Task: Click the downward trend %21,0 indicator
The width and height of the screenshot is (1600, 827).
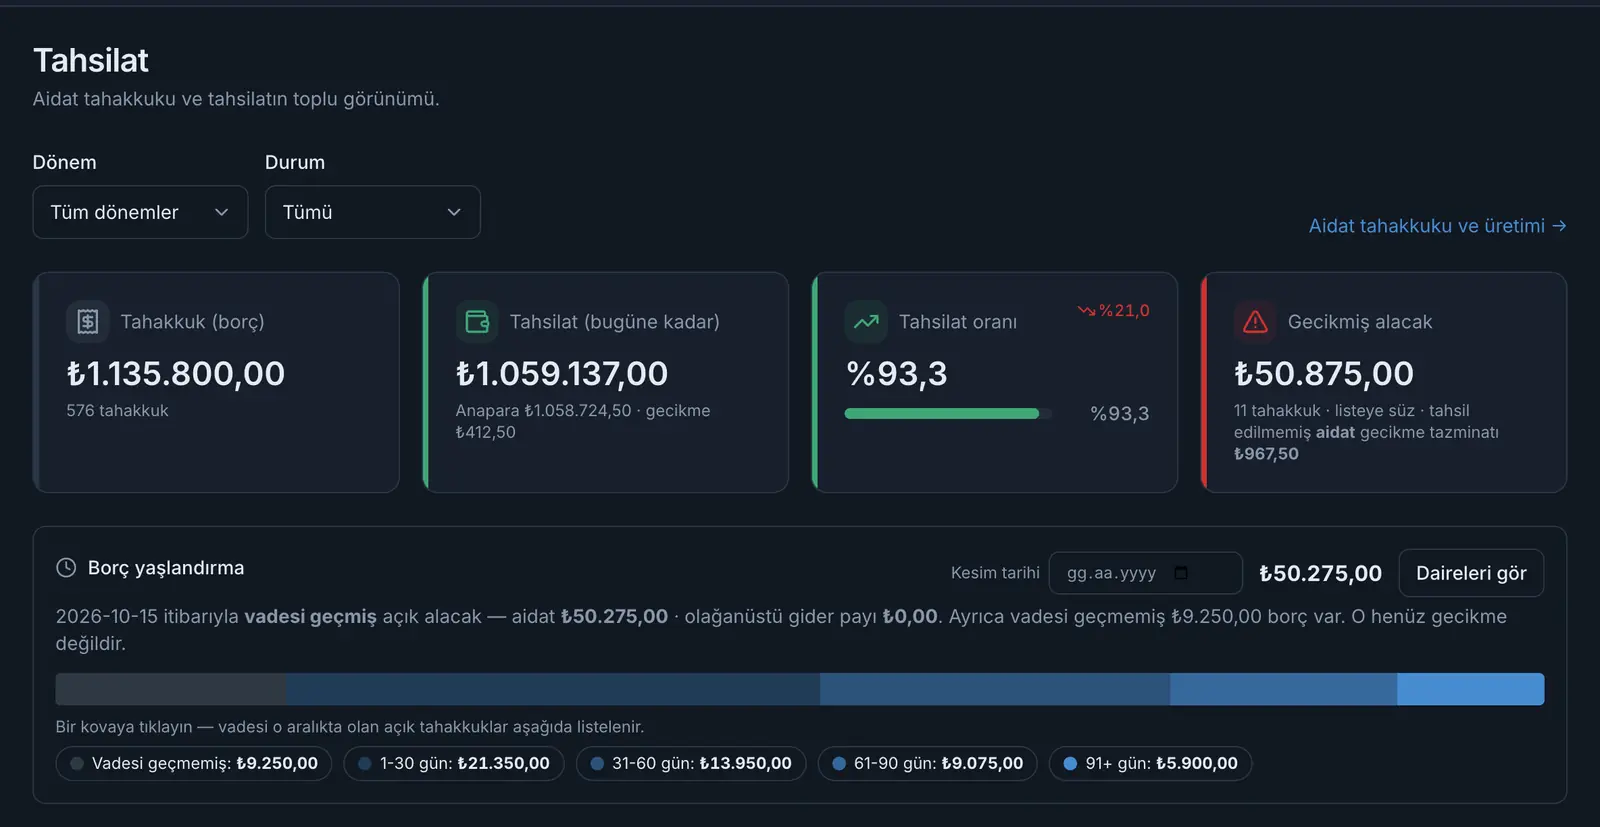Action: [1114, 311]
